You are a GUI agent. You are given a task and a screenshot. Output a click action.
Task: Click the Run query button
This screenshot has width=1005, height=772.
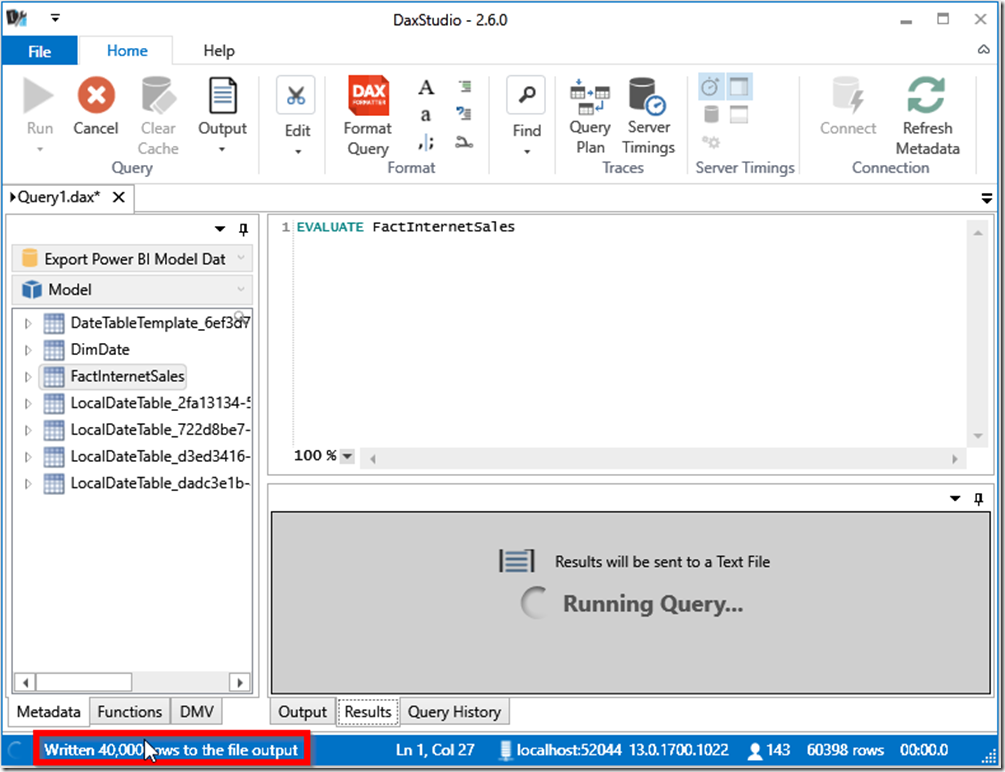tap(39, 106)
